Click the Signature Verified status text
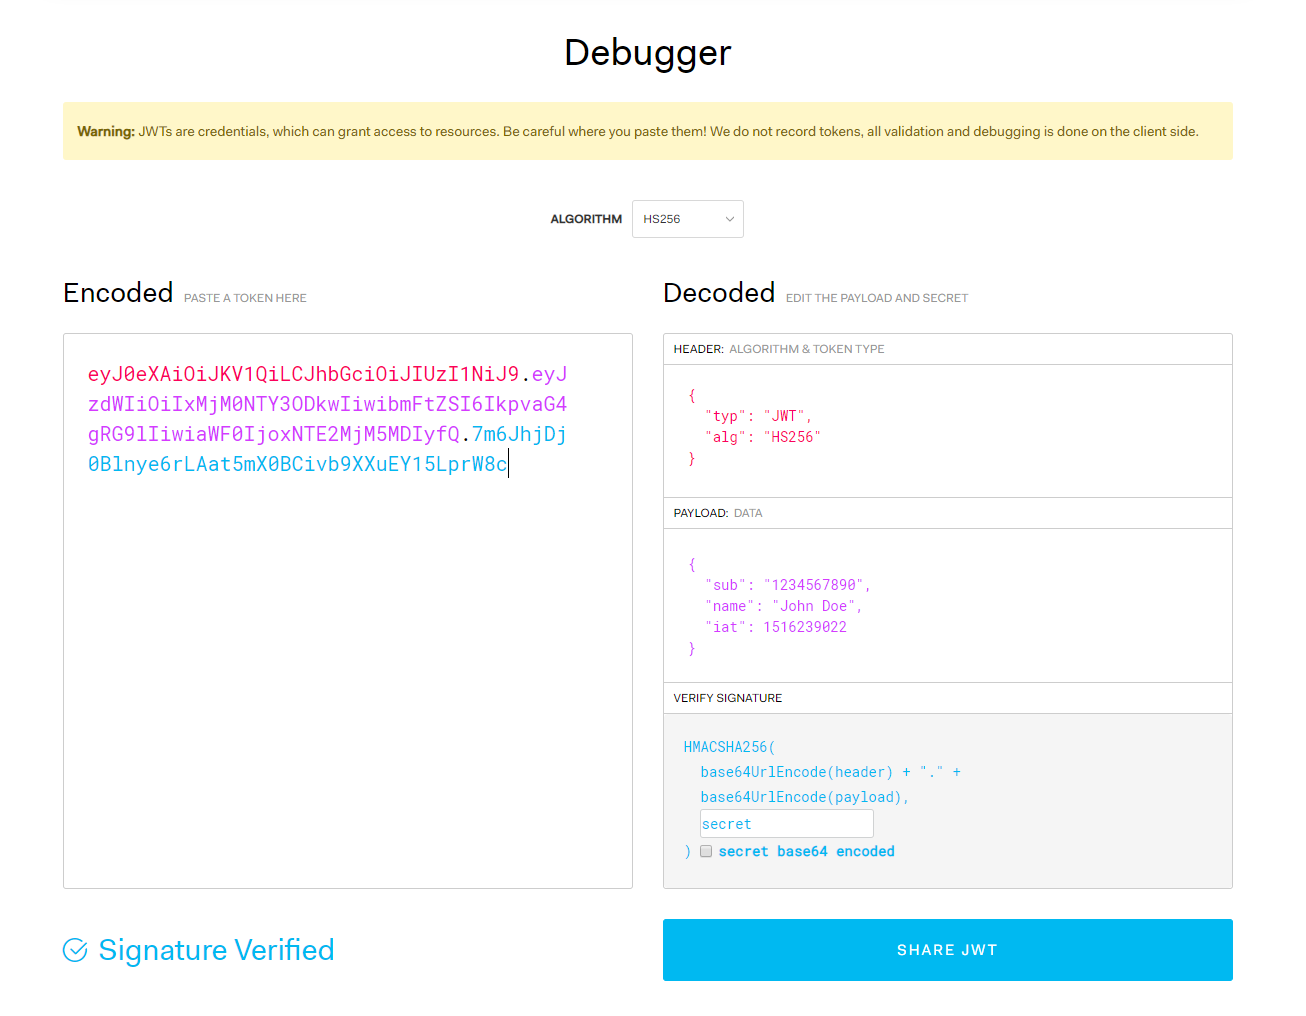 click(216, 950)
